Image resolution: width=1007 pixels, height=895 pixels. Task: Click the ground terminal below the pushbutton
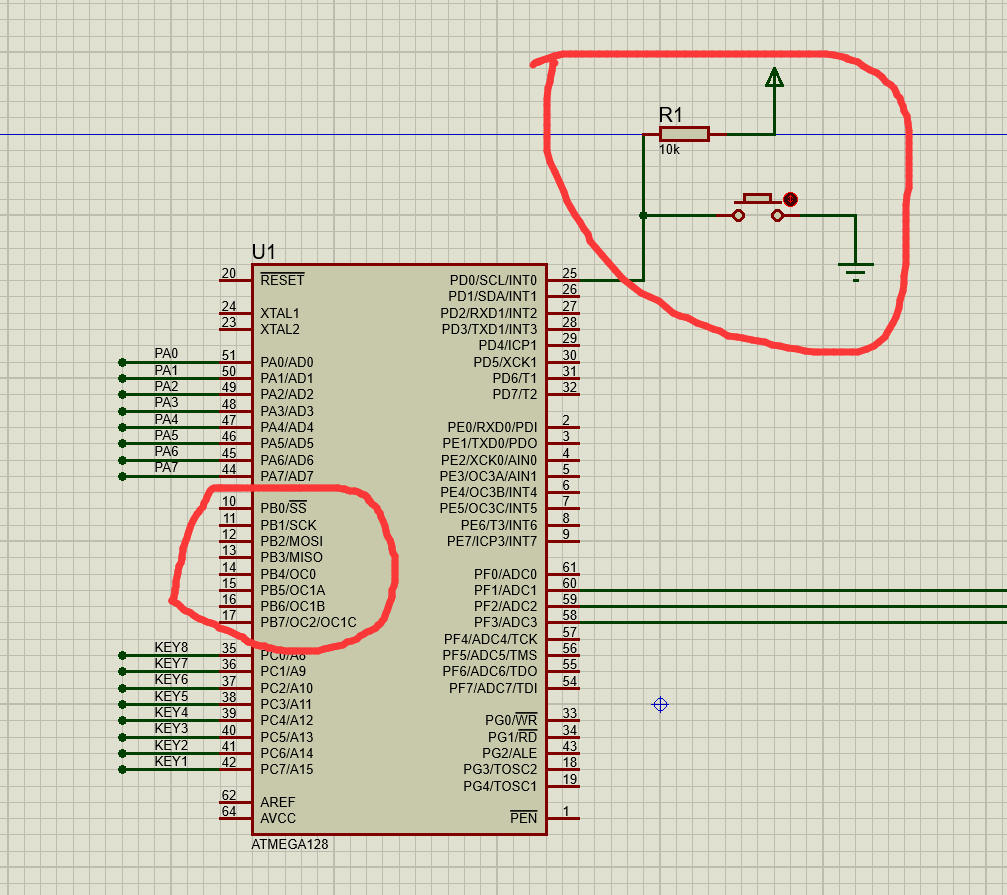(856, 265)
